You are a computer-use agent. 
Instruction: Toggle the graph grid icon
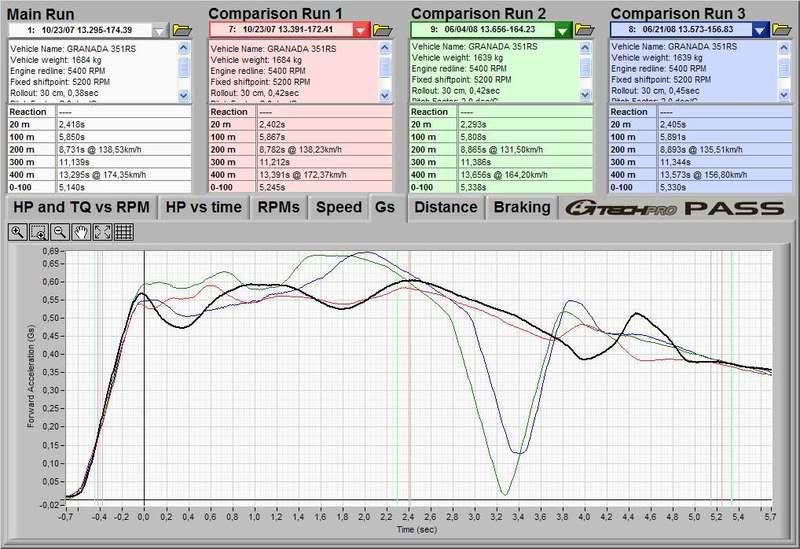tap(124, 233)
